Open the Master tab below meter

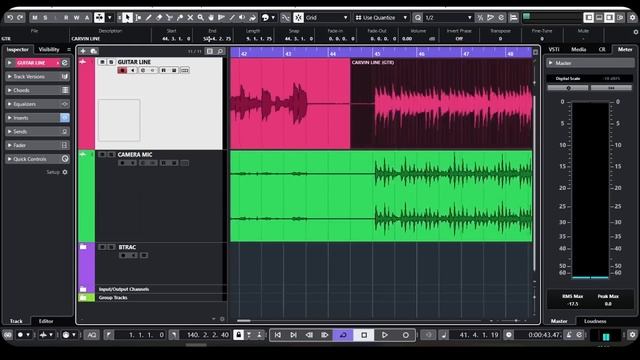559,321
